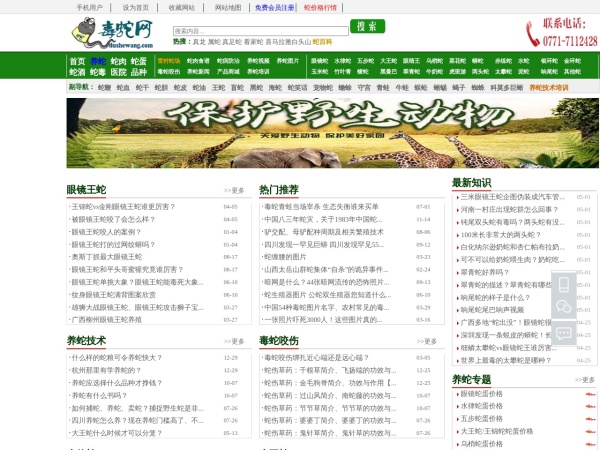
Task: Open article 毒蛇咬伤绑扎近心端还是远心端？
Action: tap(316, 357)
